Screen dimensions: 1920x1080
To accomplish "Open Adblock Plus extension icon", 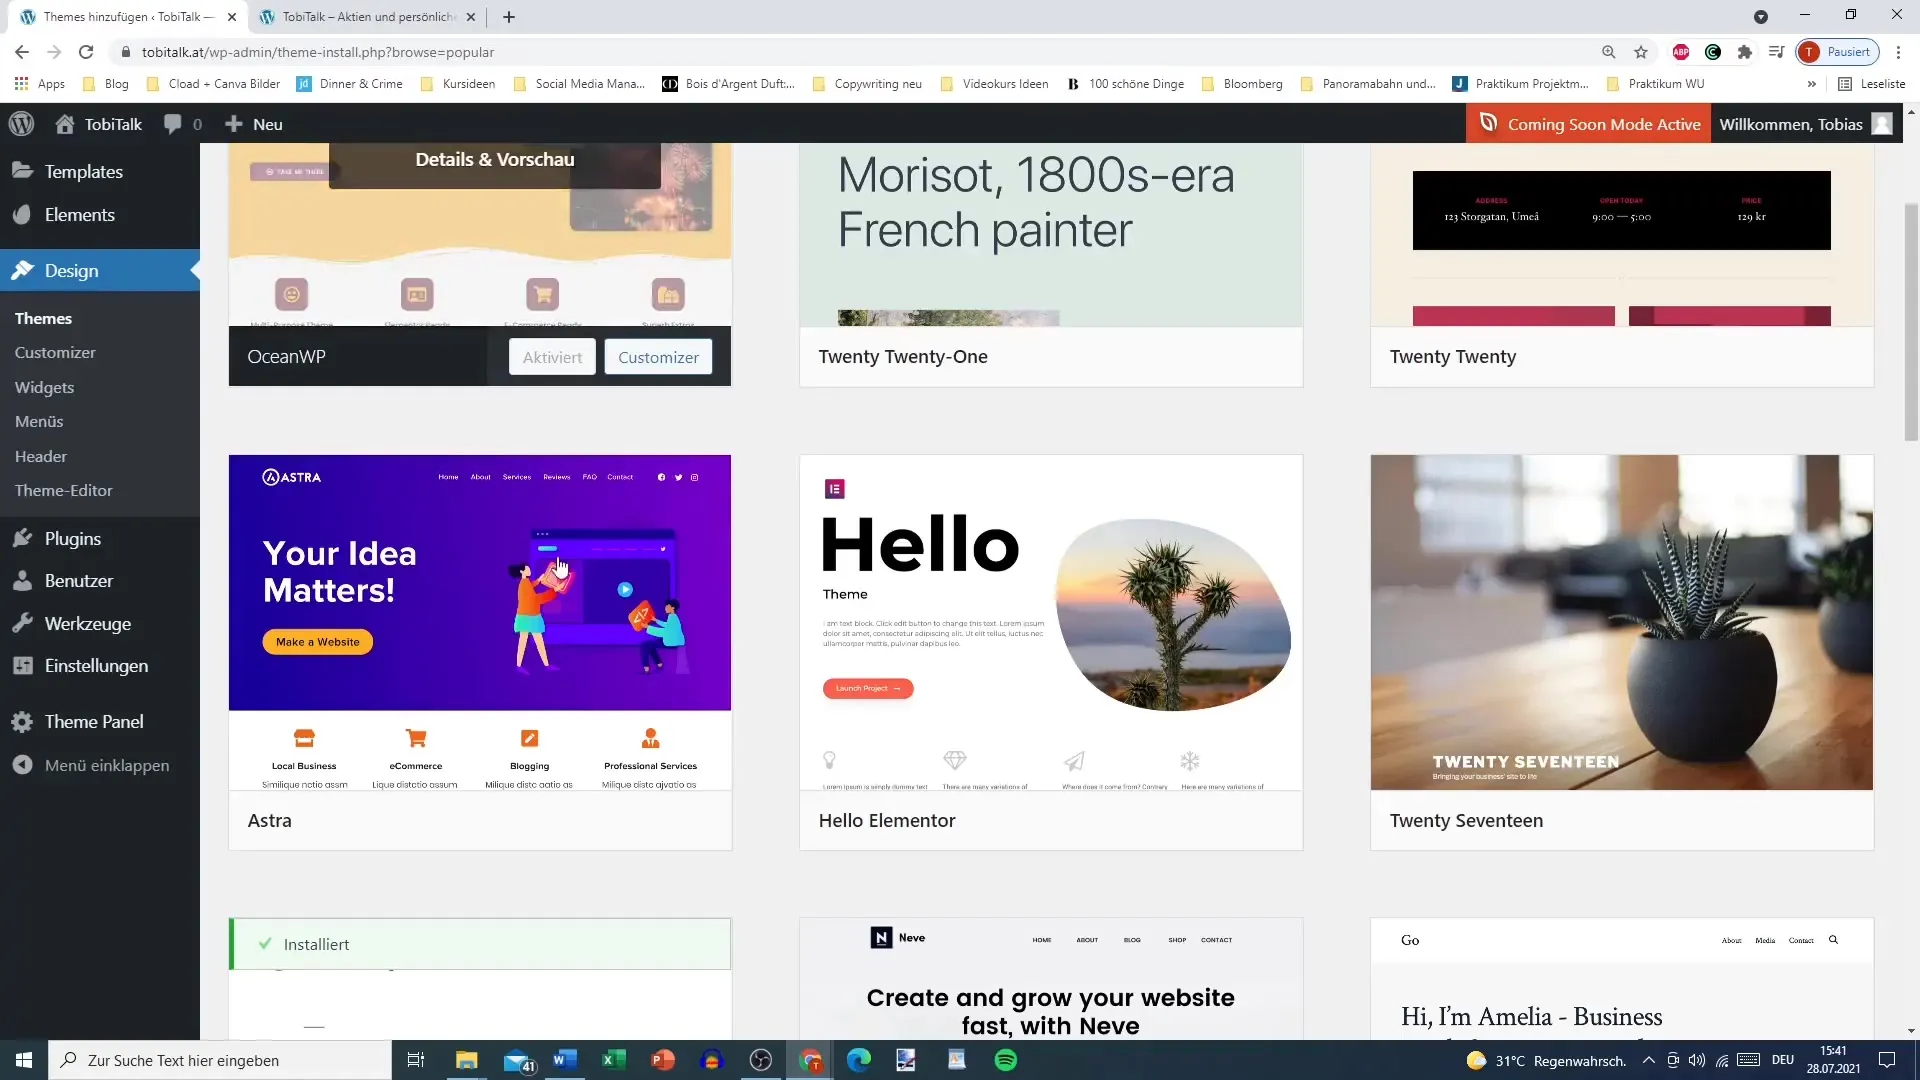I will pyautogui.click(x=1681, y=52).
